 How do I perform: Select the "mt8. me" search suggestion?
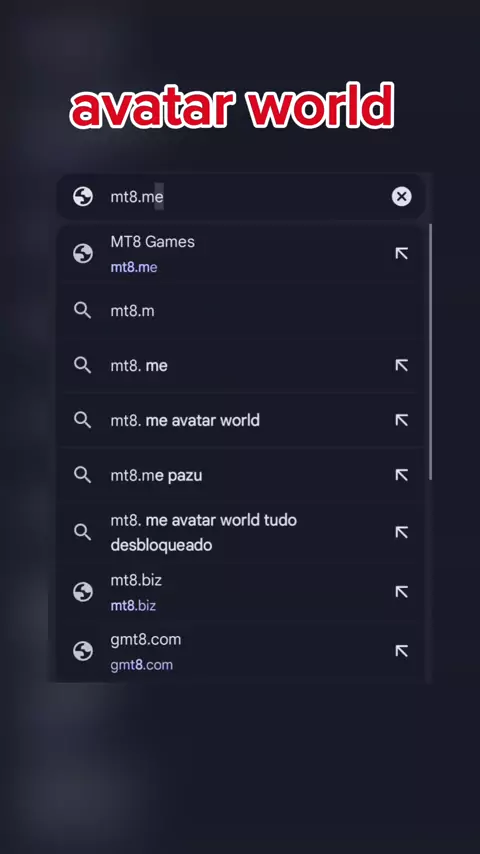[x=240, y=365]
